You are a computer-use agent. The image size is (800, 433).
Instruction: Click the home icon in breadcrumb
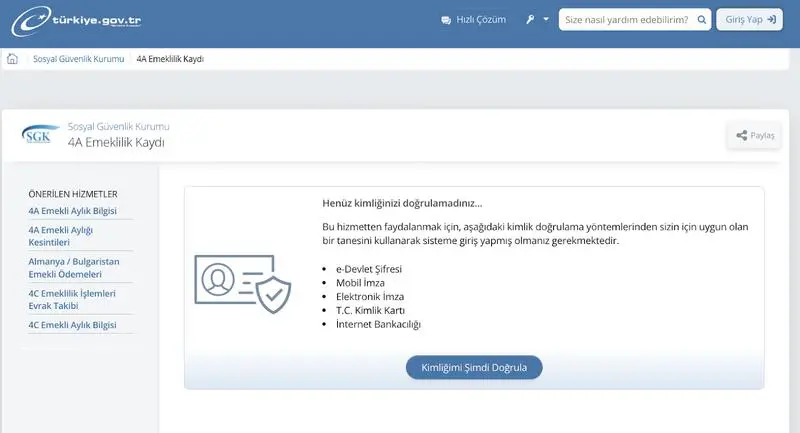pos(12,59)
